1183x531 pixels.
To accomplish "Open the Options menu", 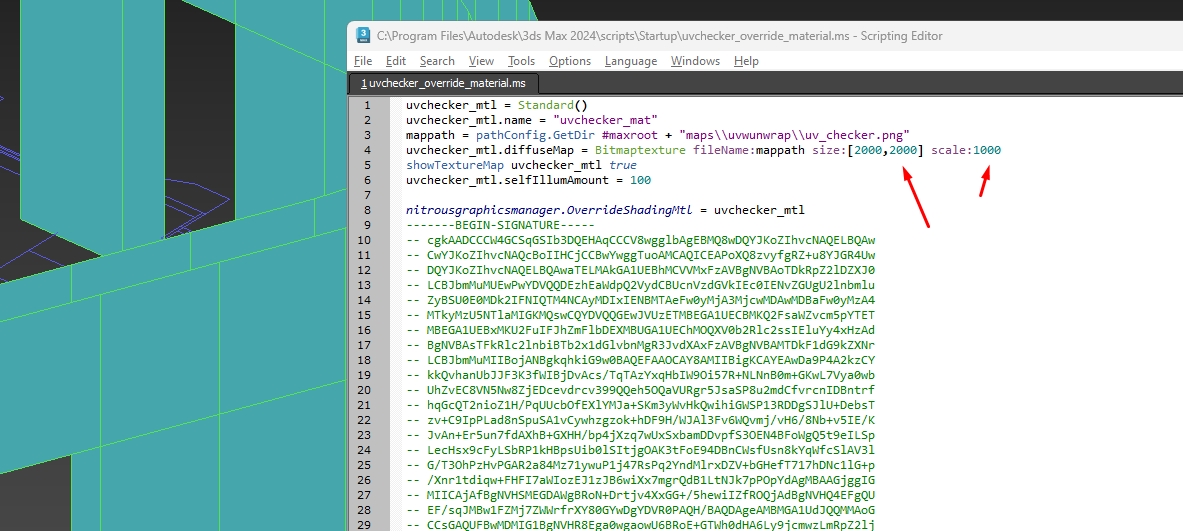I will pyautogui.click(x=570, y=61).
